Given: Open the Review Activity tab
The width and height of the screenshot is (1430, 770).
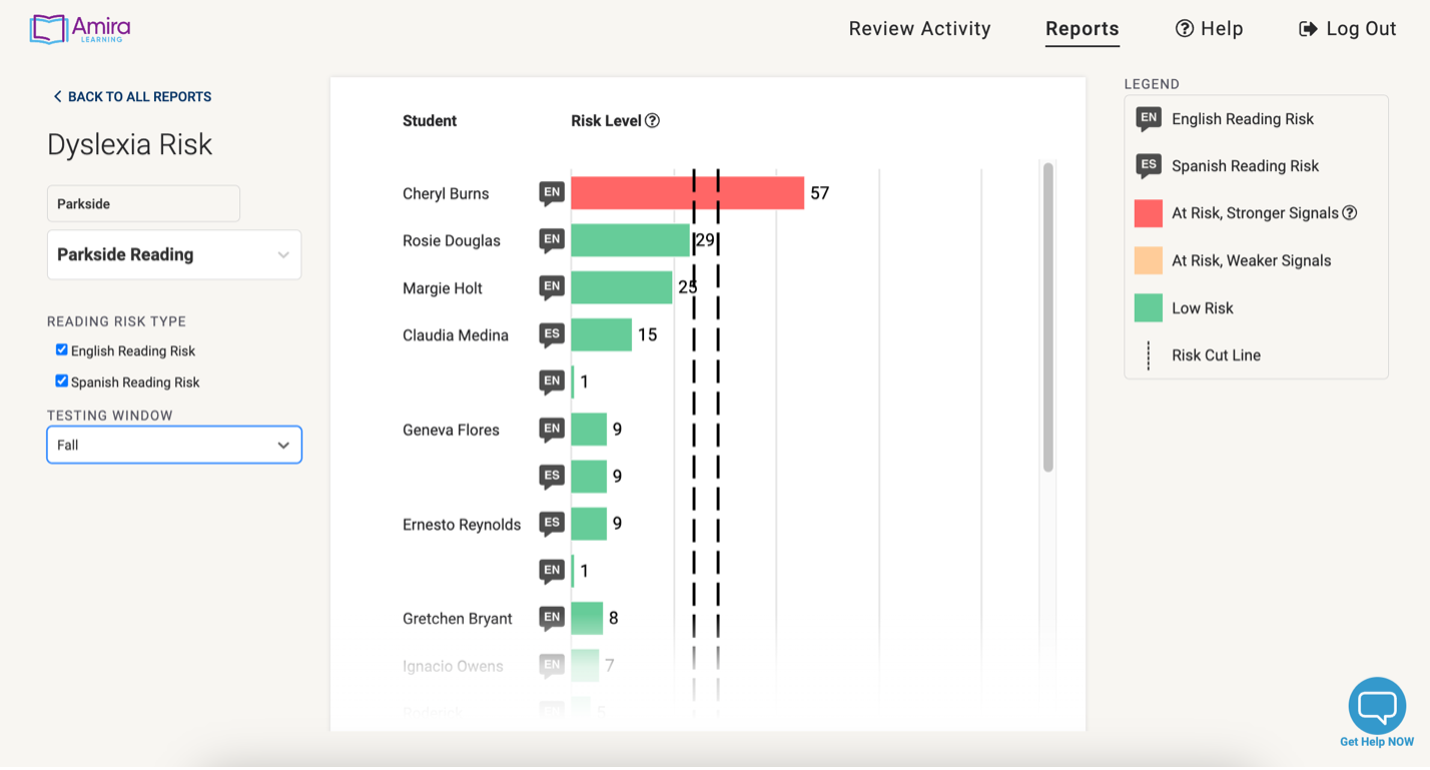Looking at the screenshot, I should 920,29.
